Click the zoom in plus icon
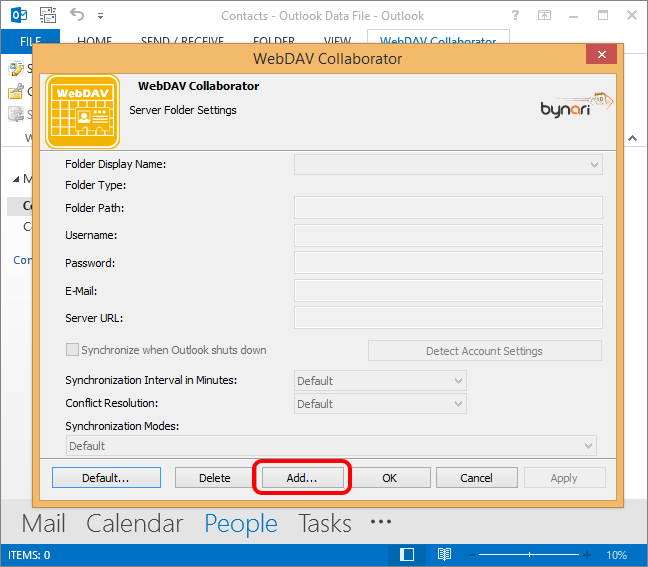This screenshot has height=567, width=648. coord(587,555)
